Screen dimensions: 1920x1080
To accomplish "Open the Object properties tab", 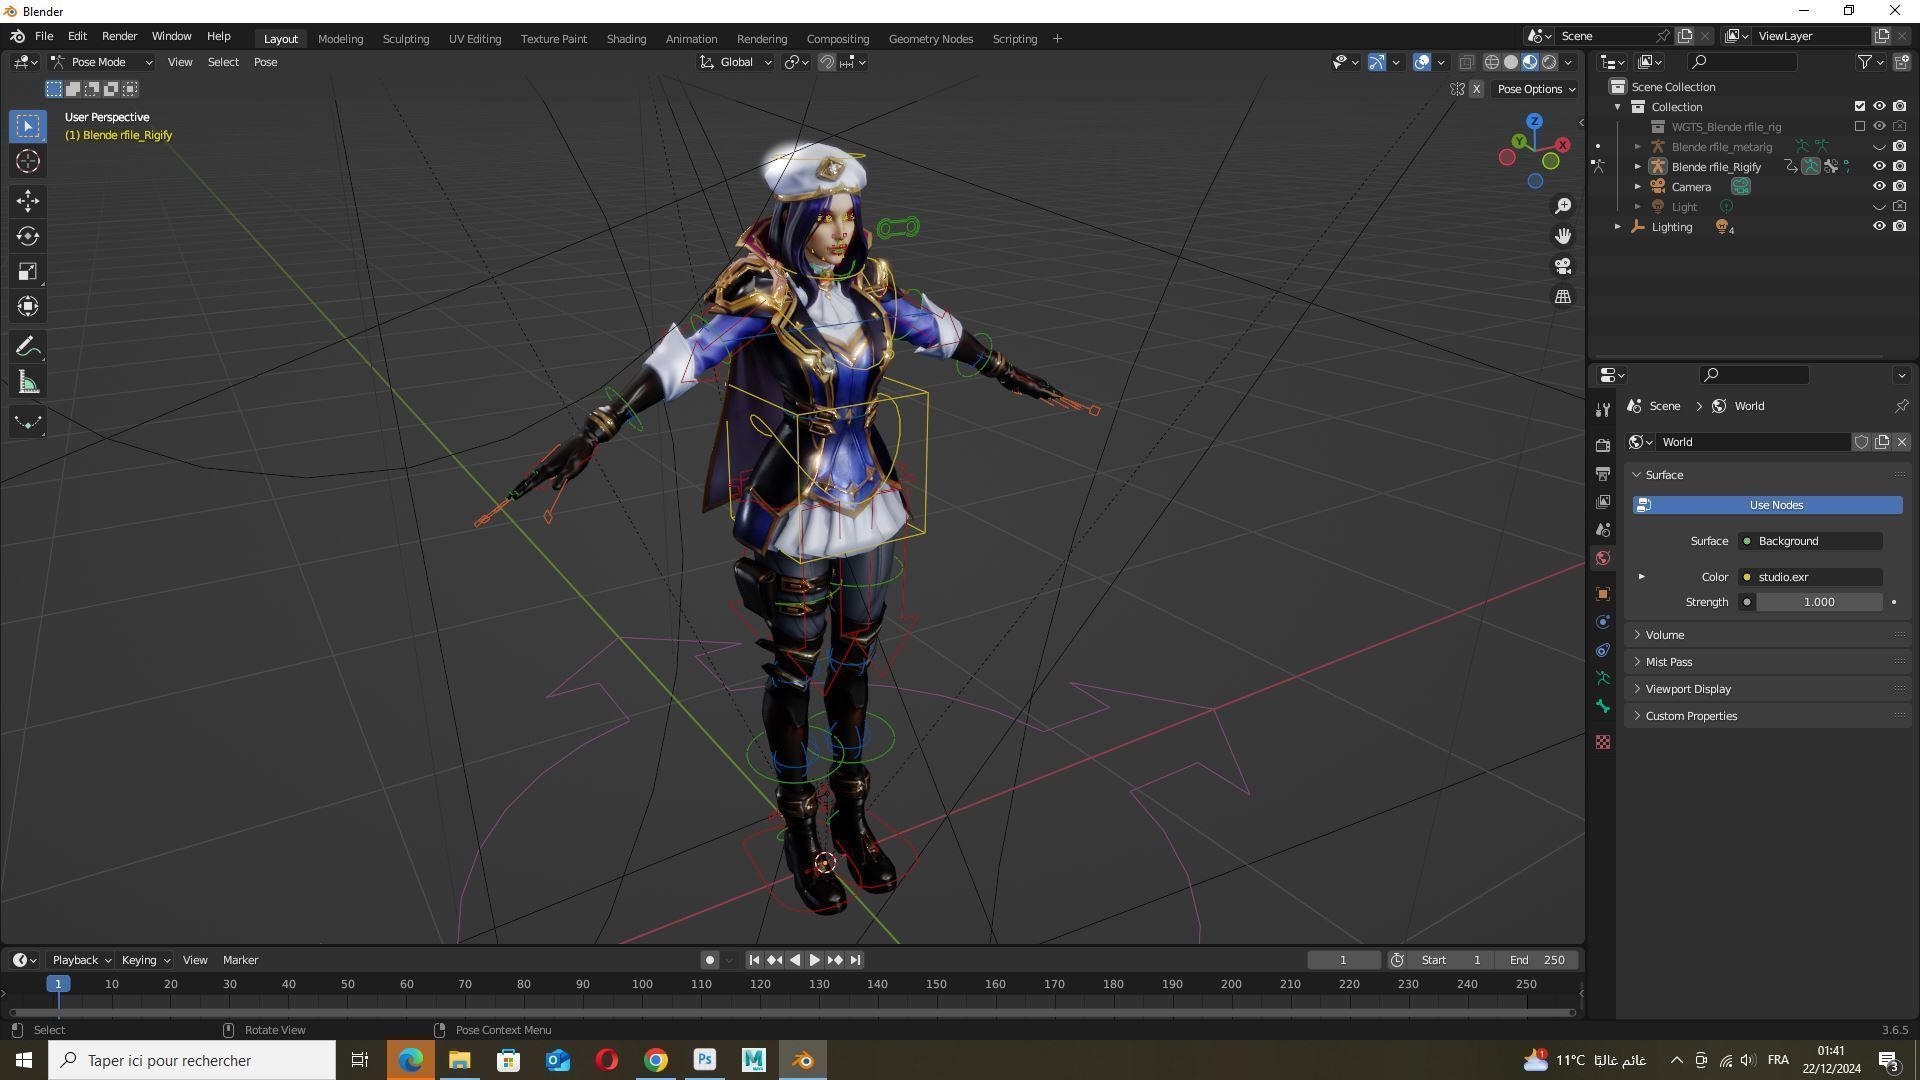I will click(1603, 594).
